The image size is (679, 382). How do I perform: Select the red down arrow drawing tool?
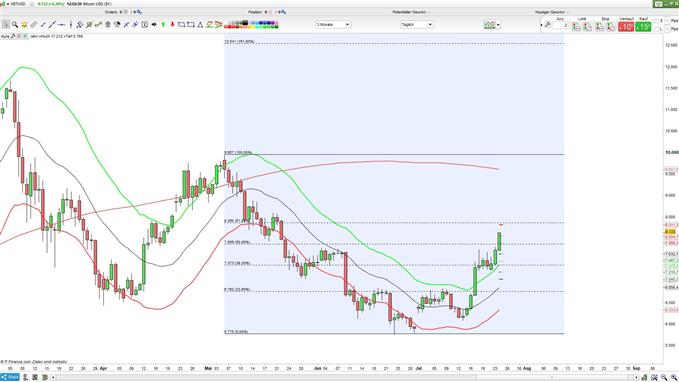(172, 25)
